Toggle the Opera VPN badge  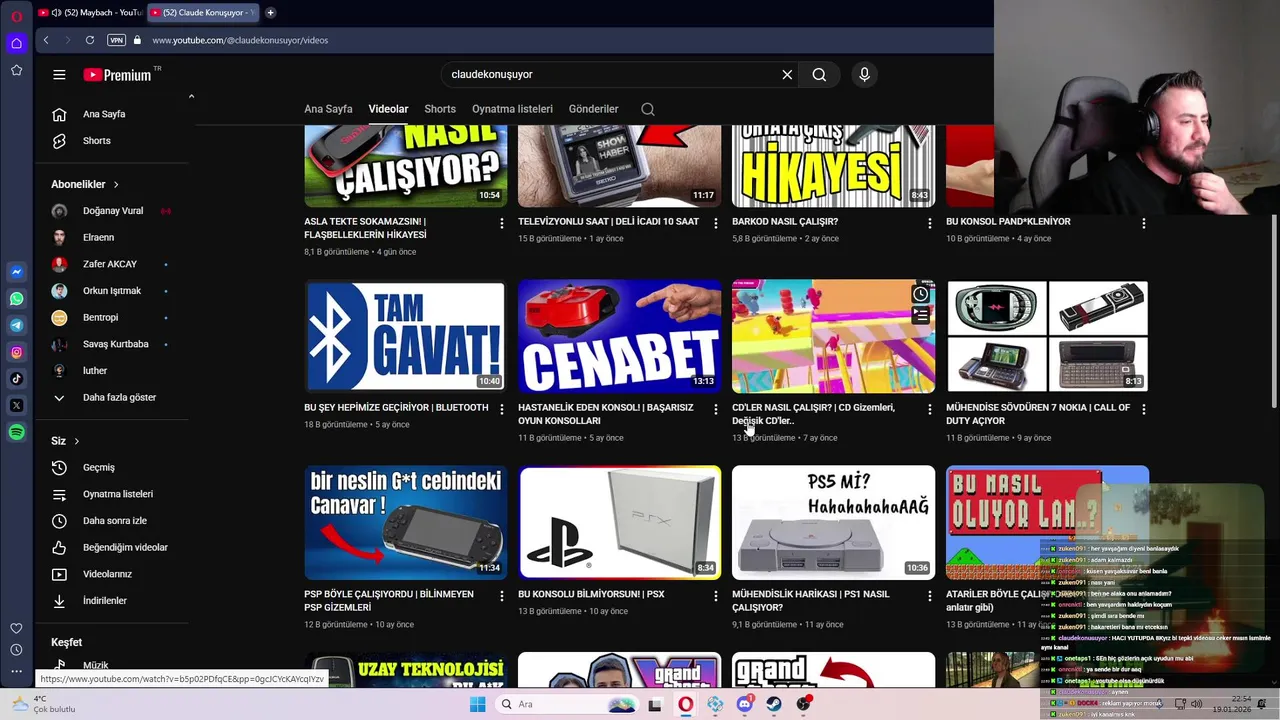pyautogui.click(x=116, y=40)
